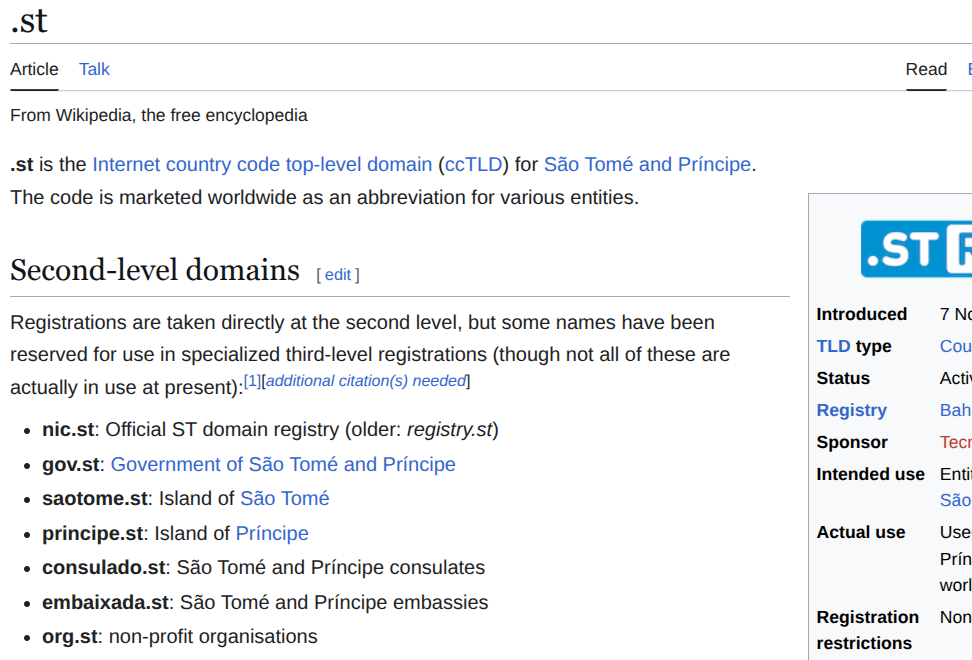The height and width of the screenshot is (660, 972).
Task: Click the TLD link in infobox
Action: 833,346
